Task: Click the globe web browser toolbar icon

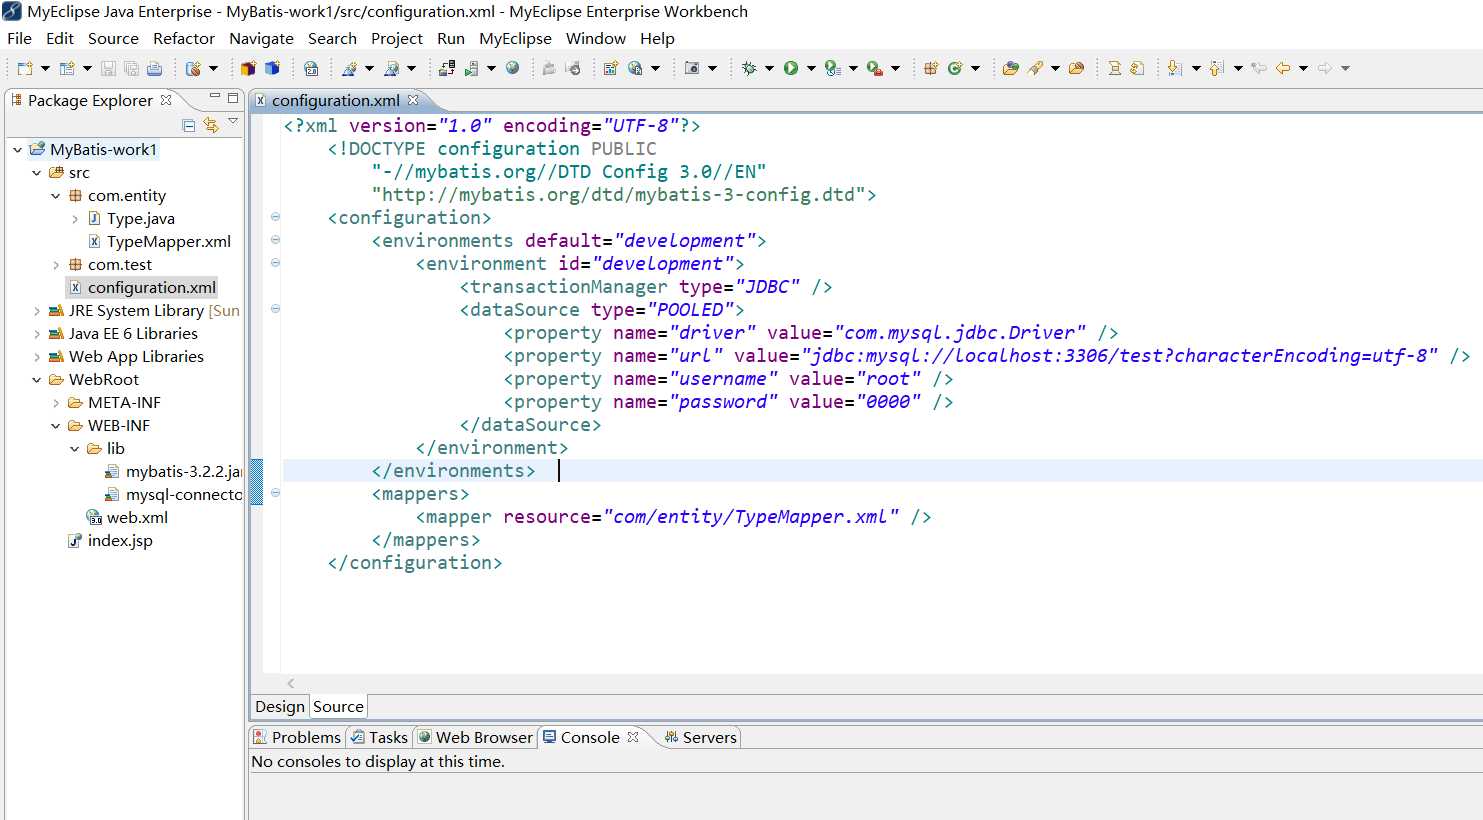Action: click(x=513, y=68)
